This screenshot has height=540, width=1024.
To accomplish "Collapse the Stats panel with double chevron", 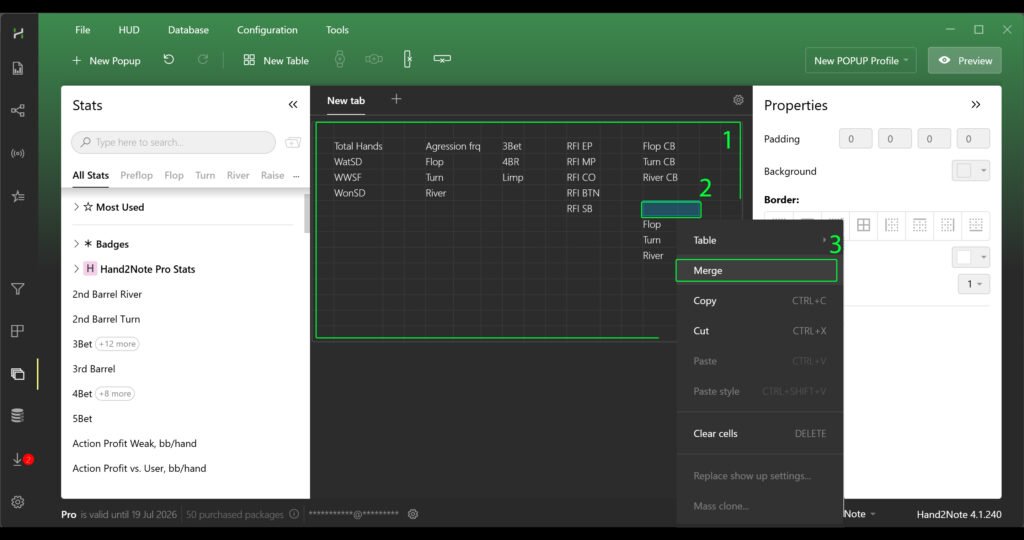I will (293, 105).
